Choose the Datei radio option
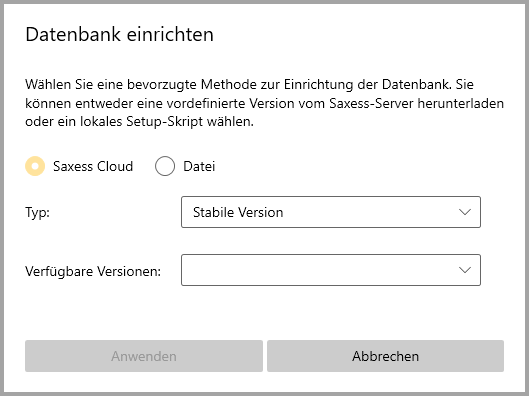 coord(165,166)
